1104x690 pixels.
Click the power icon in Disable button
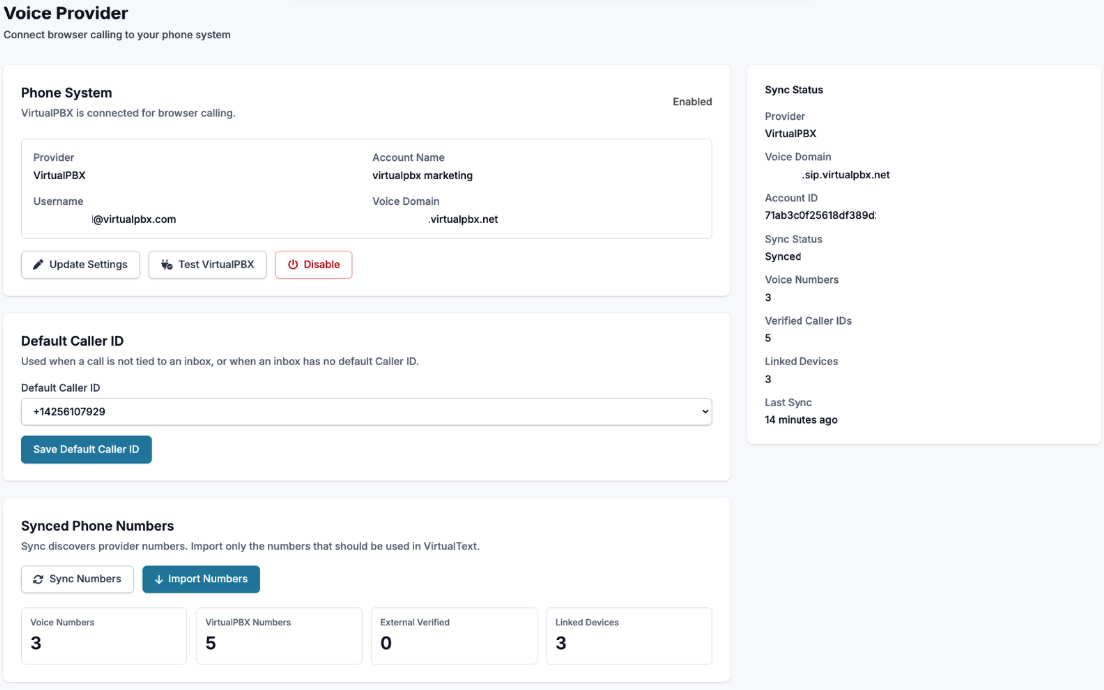point(293,265)
